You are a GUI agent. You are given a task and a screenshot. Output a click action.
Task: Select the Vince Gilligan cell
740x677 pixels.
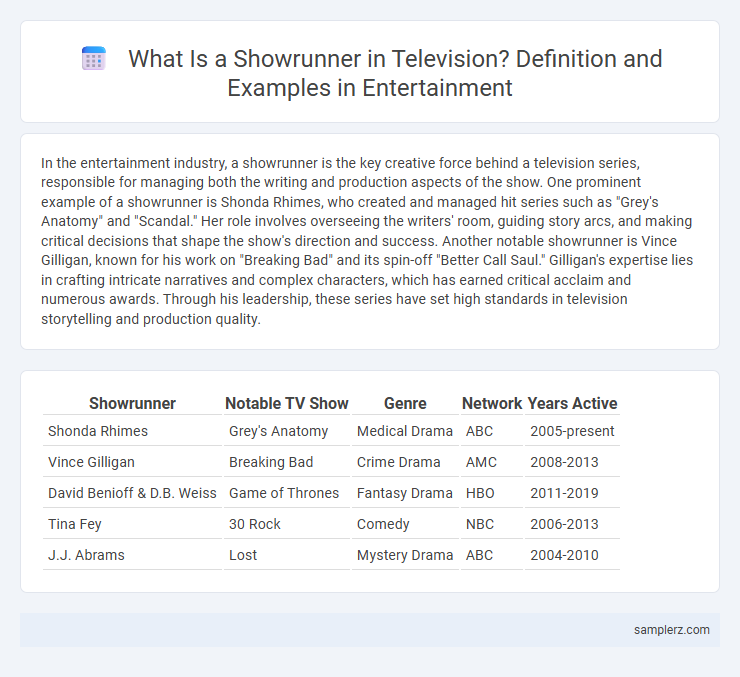coord(132,462)
